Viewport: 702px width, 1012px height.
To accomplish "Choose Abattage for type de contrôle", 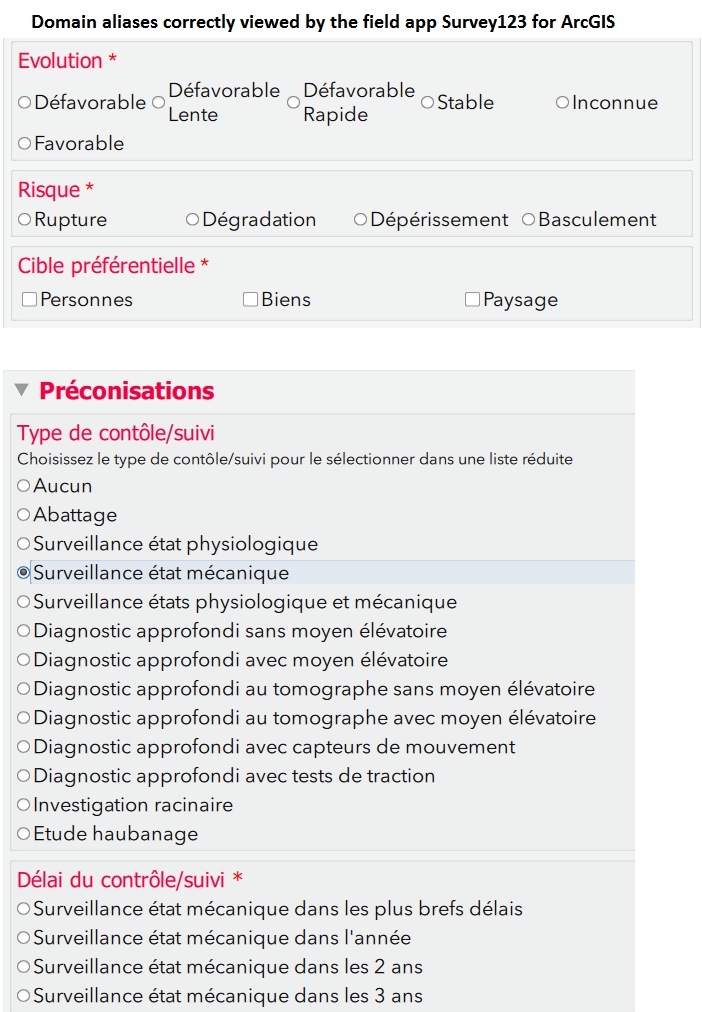I will (22, 514).
